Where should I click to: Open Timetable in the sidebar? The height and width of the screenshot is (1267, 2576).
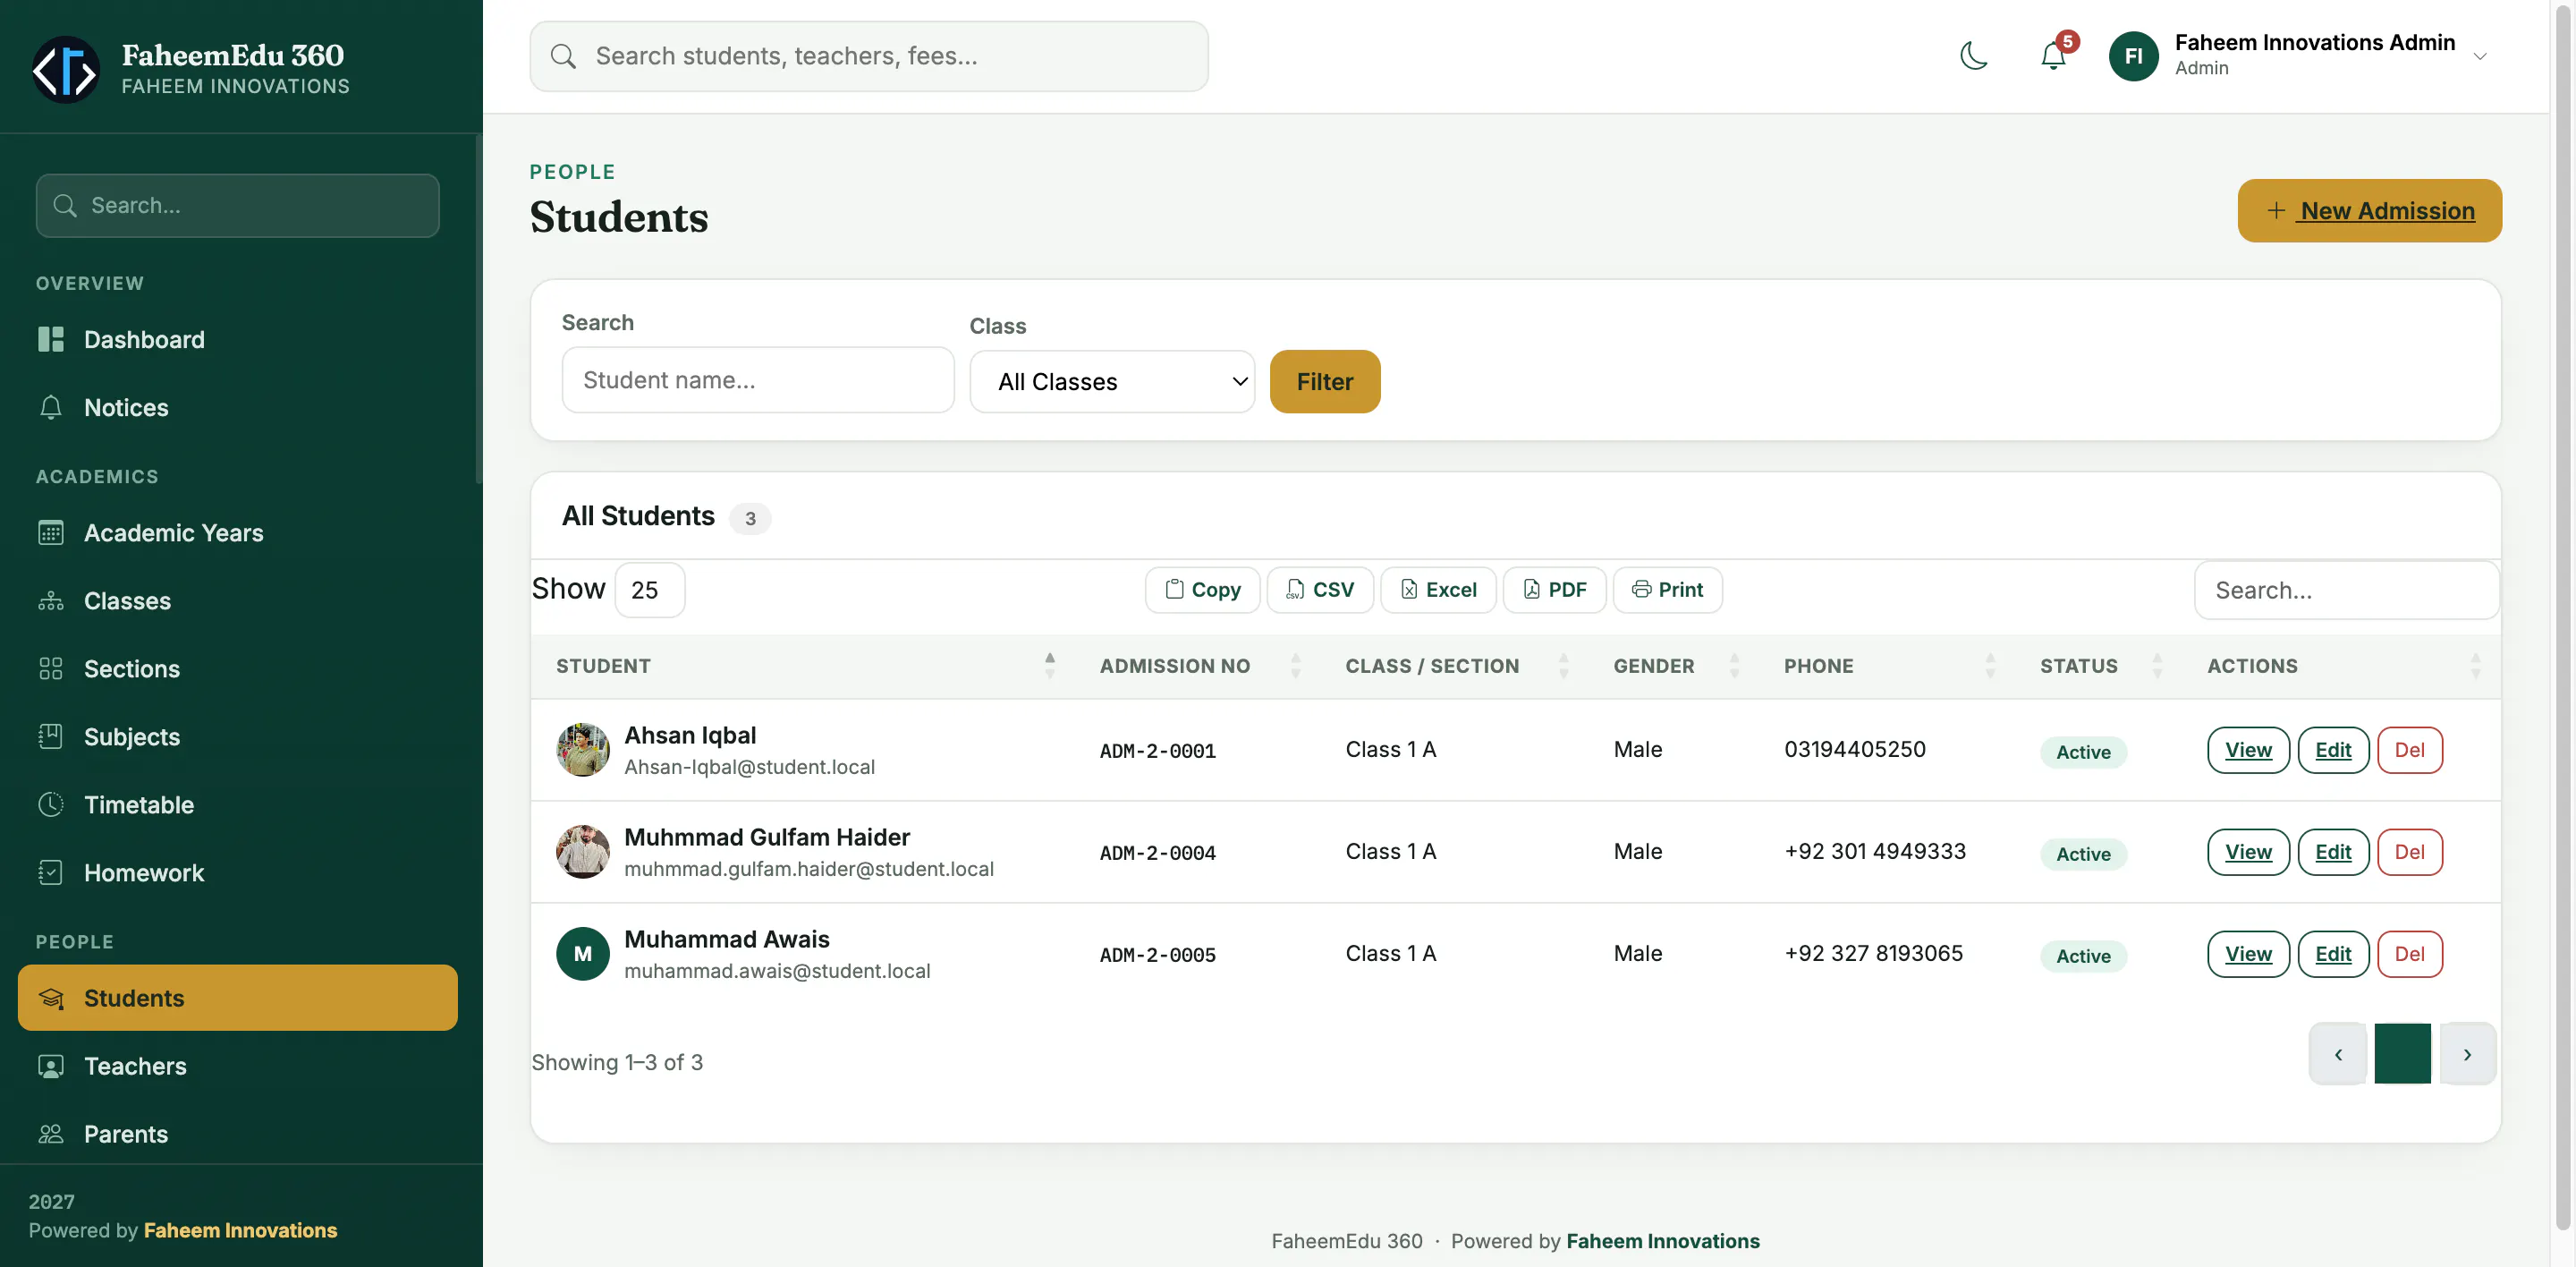click(x=237, y=805)
